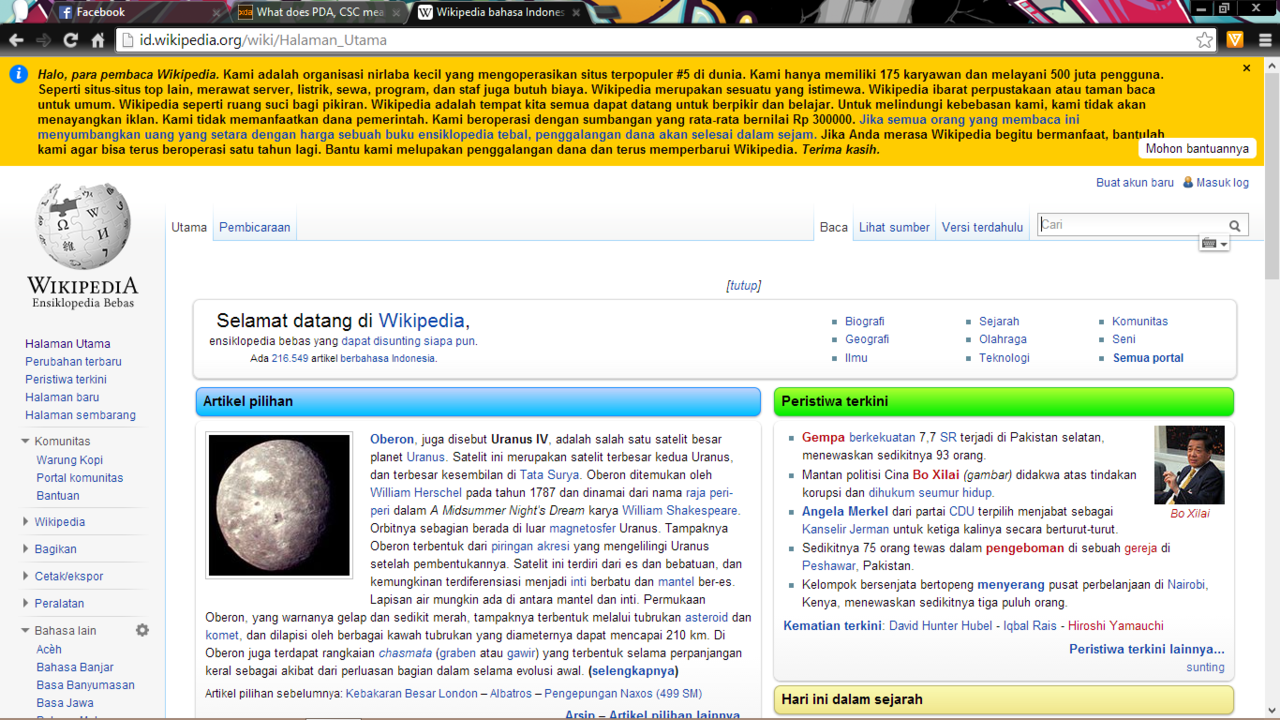Screen dimensions: 1280x720
Task: Bookmark page with star icon
Action: coord(1205,40)
